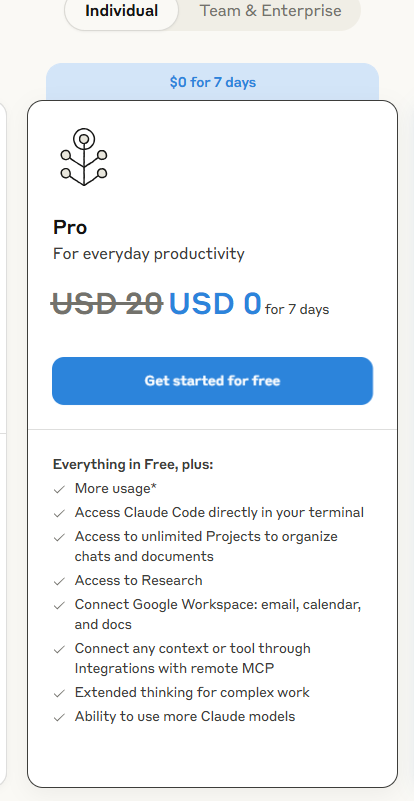This screenshot has width=414, height=801.
Task: Click the blue USD 0 price
Action: point(215,303)
